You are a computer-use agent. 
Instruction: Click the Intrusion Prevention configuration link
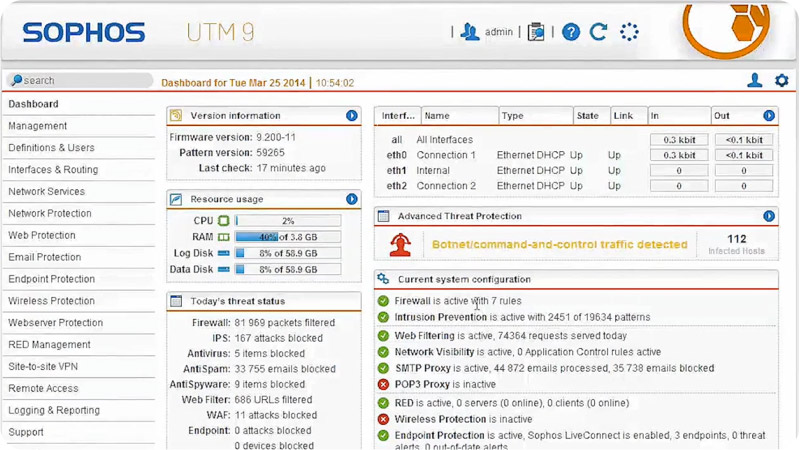coord(440,317)
